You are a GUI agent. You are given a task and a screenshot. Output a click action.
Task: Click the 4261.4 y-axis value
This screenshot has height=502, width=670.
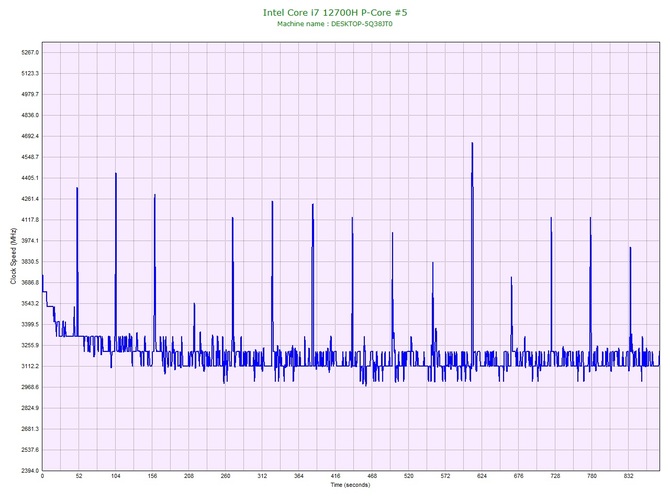(x=30, y=199)
